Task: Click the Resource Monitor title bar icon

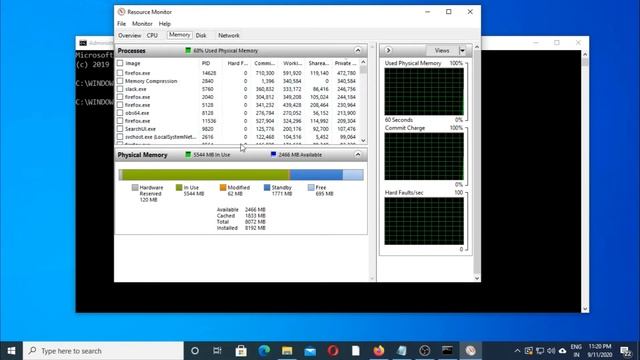Action: pos(121,12)
